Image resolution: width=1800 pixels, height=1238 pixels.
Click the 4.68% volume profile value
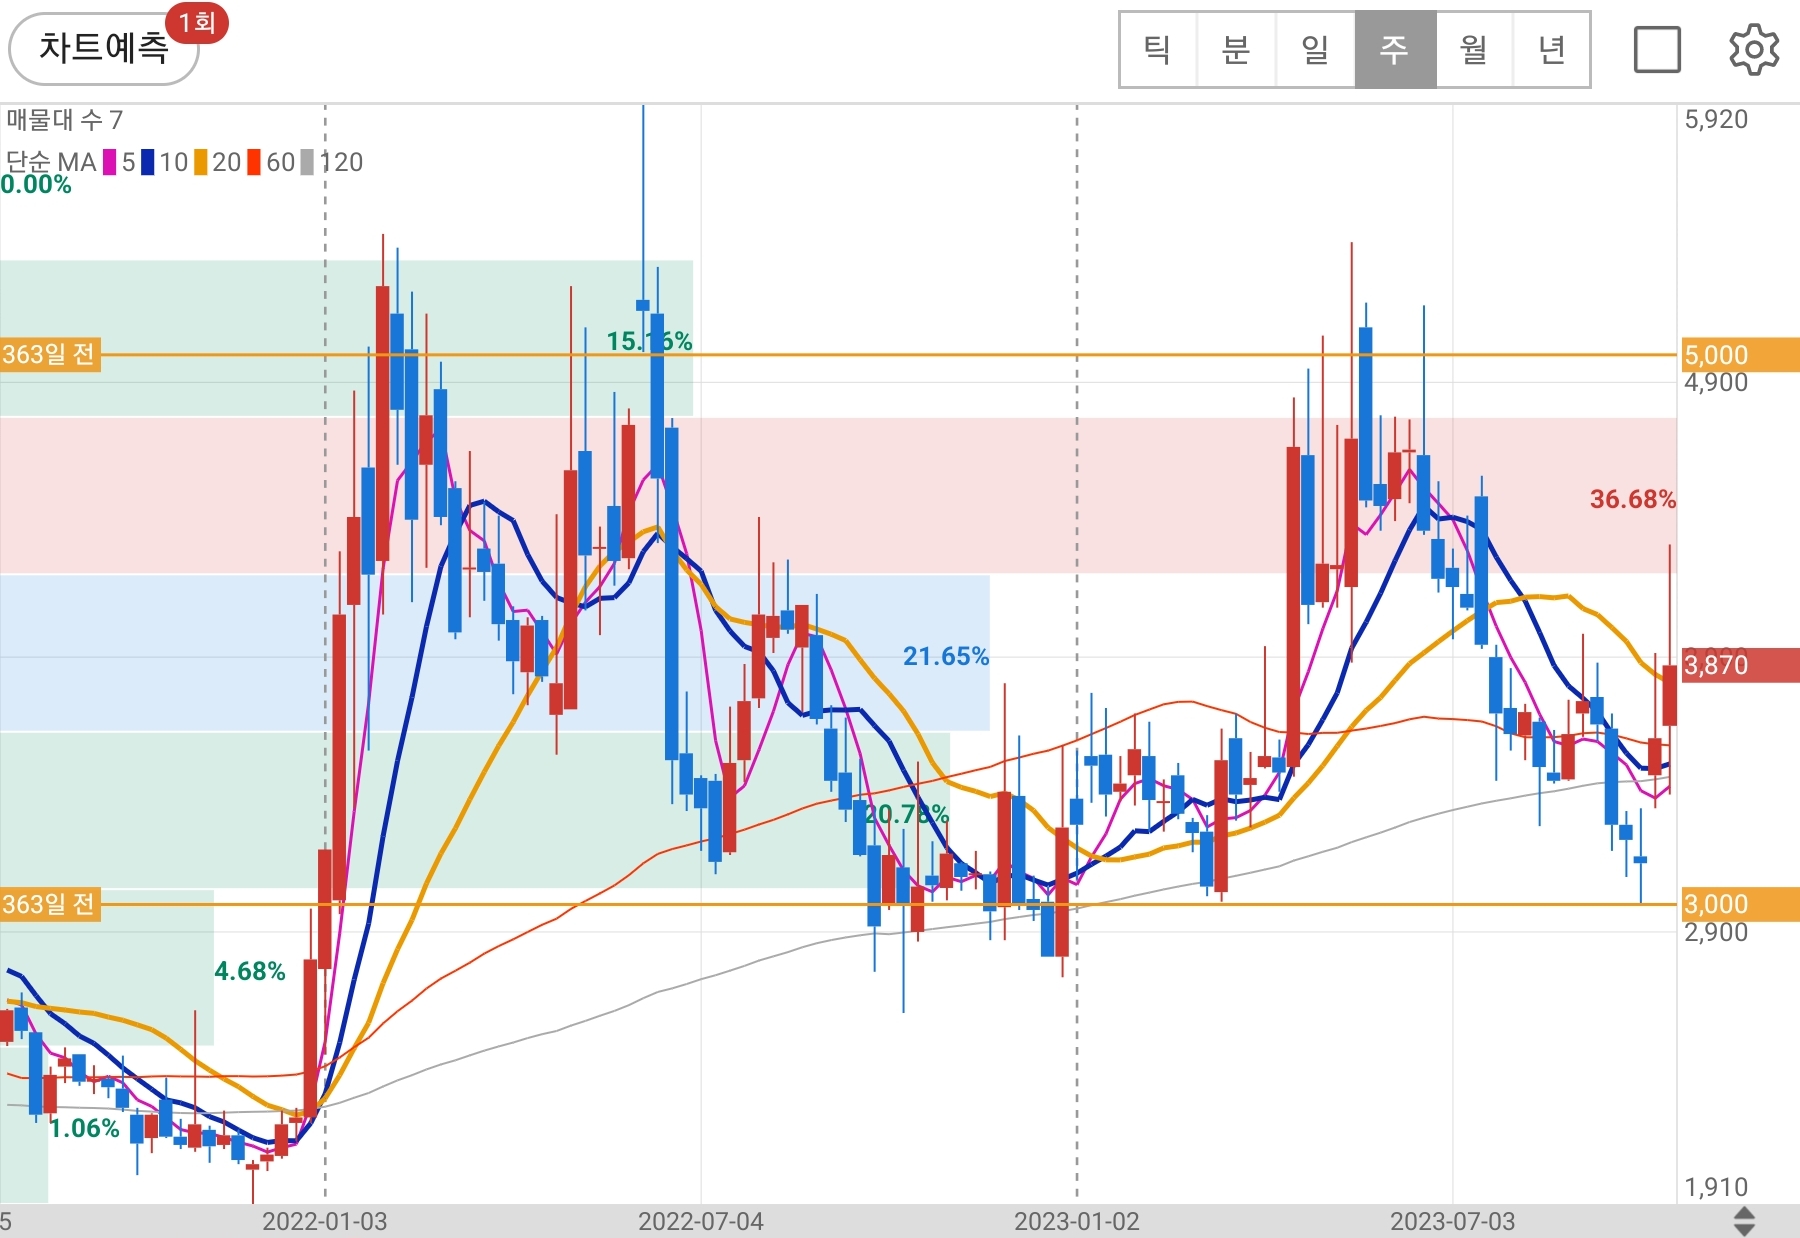250,971
